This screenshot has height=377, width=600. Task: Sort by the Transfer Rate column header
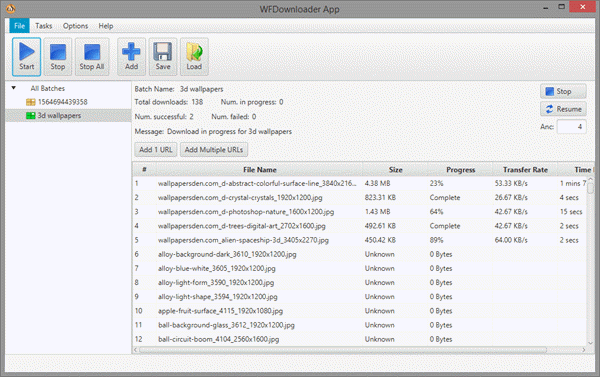coord(525,170)
